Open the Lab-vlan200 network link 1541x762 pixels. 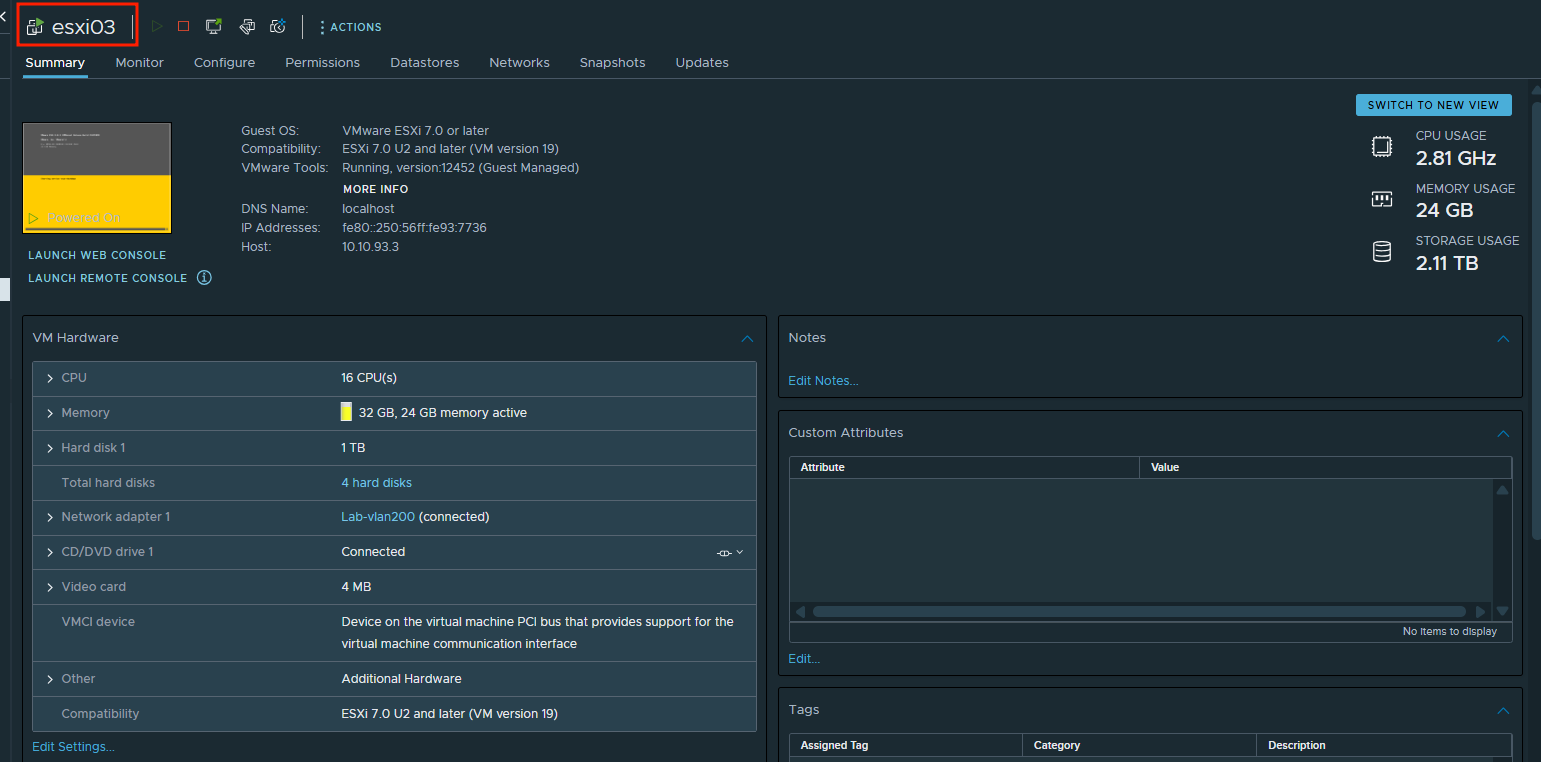378,517
